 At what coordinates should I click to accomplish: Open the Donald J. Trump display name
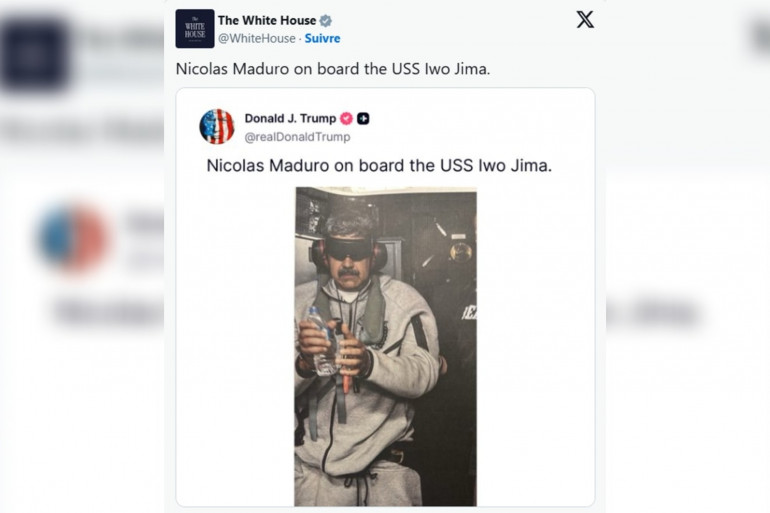click(290, 118)
